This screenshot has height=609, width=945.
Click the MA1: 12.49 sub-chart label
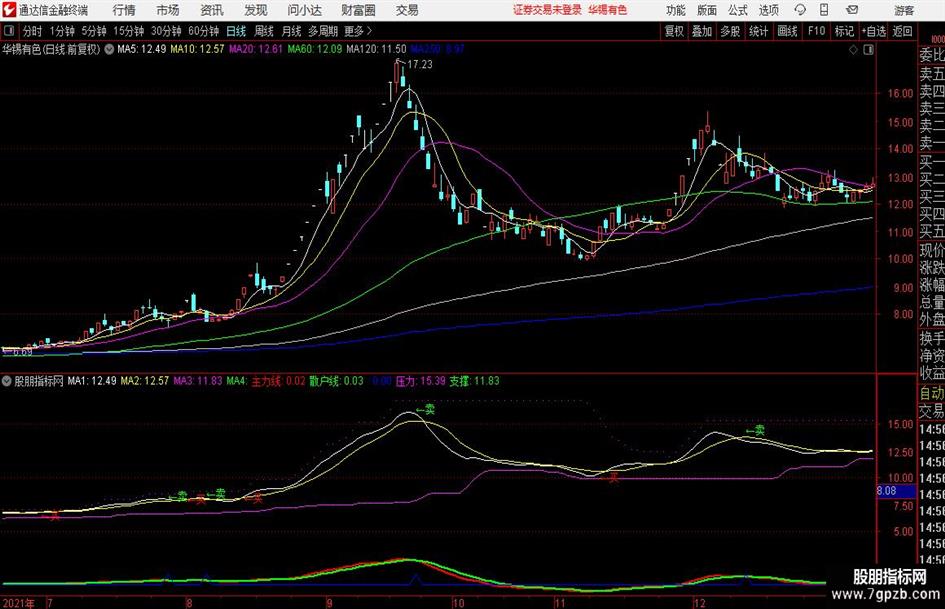coord(92,381)
